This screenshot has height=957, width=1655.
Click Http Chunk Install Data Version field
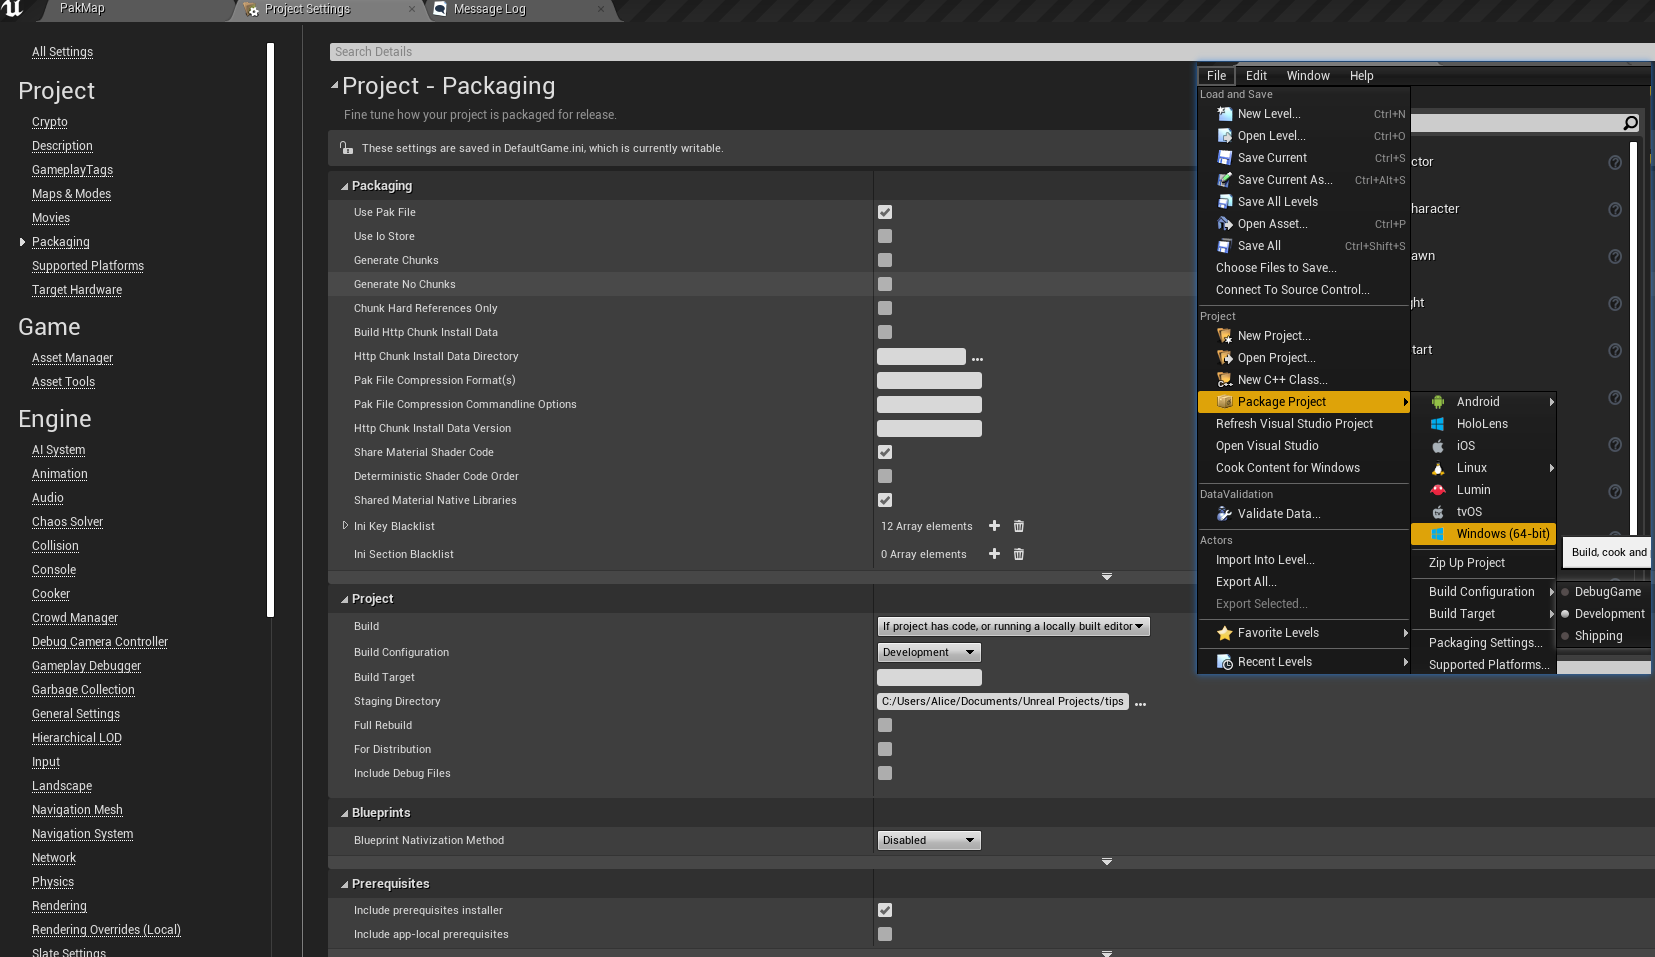929,429
